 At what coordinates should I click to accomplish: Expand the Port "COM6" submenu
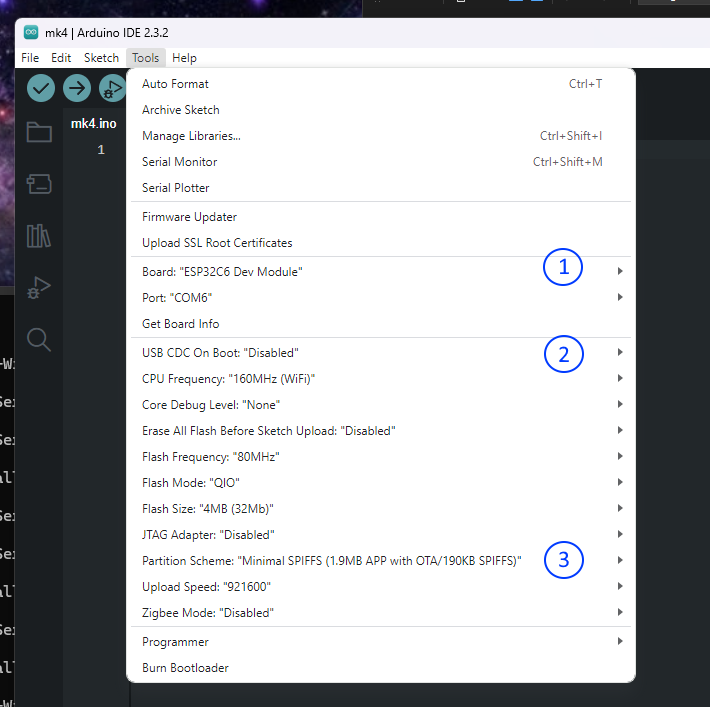tap(380, 298)
